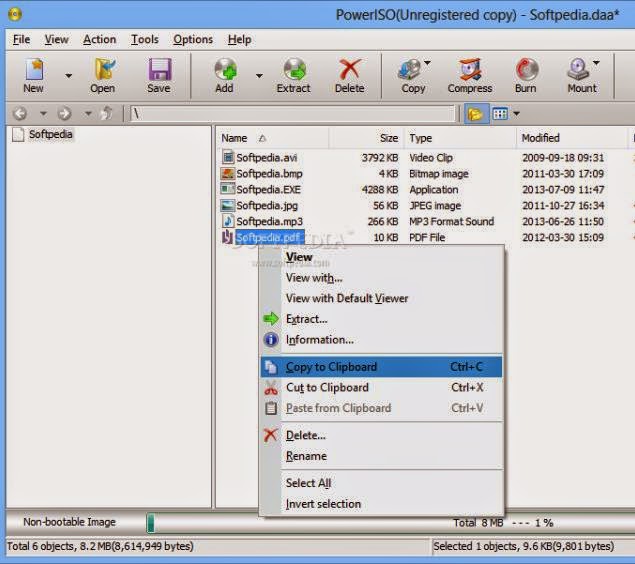Select the Softpedia.jpg file
Screen dimensions: 635x564
(x=267, y=205)
